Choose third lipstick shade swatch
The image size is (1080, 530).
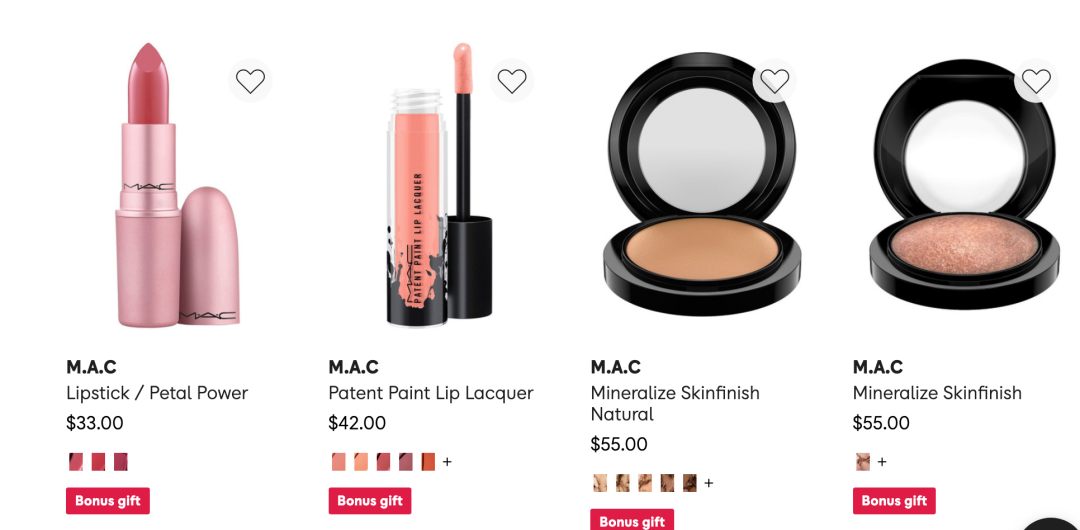click(x=121, y=462)
